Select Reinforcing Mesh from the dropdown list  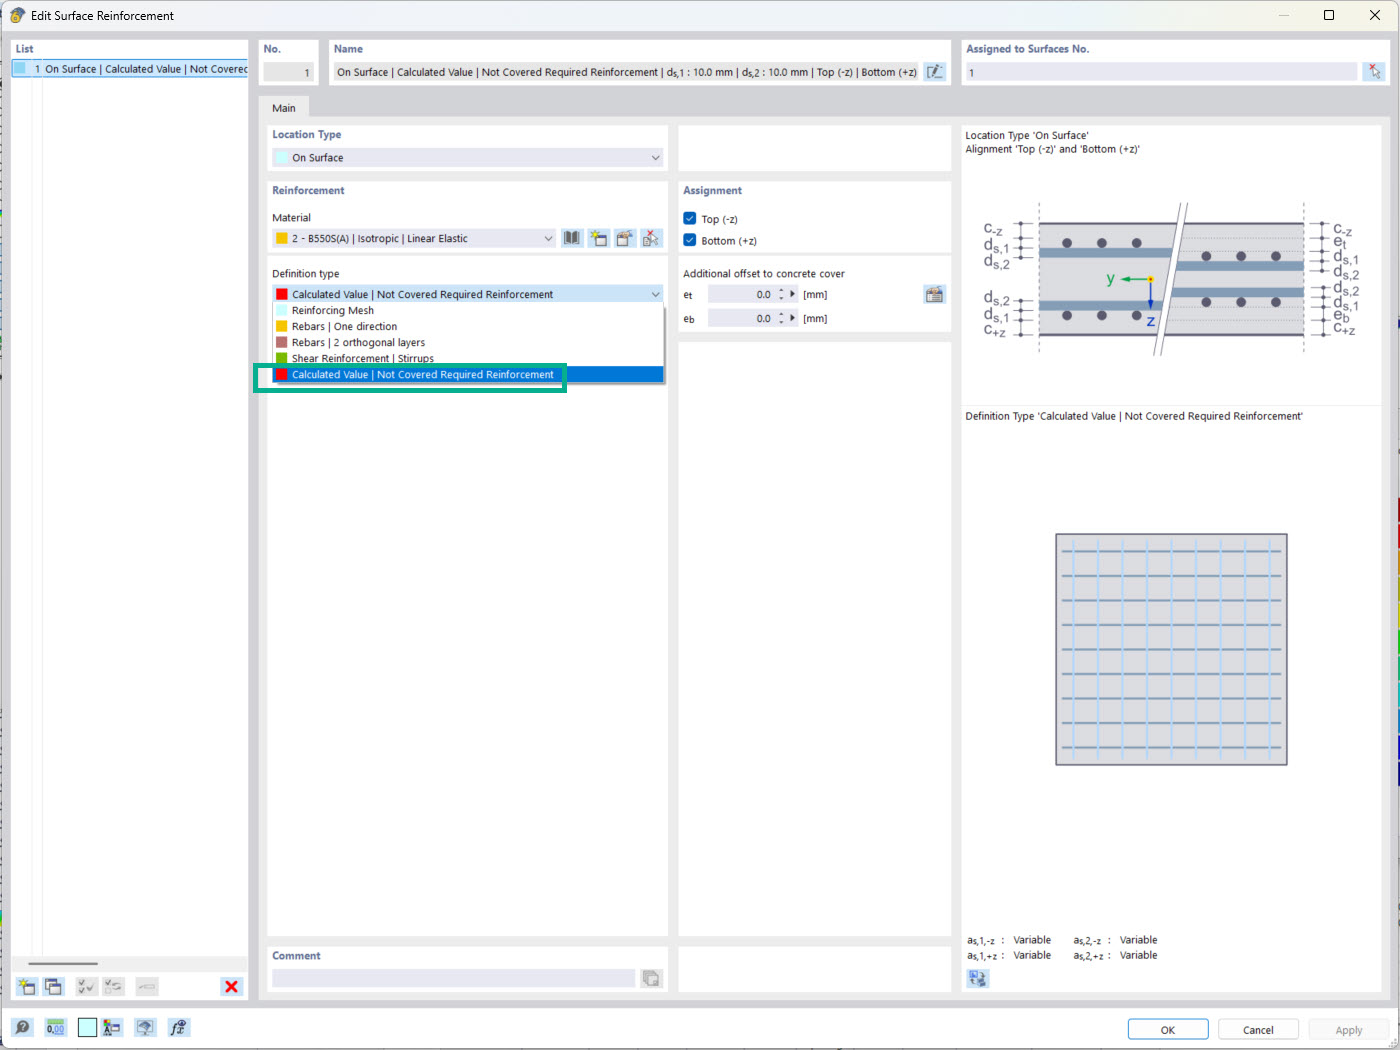tap(468, 310)
